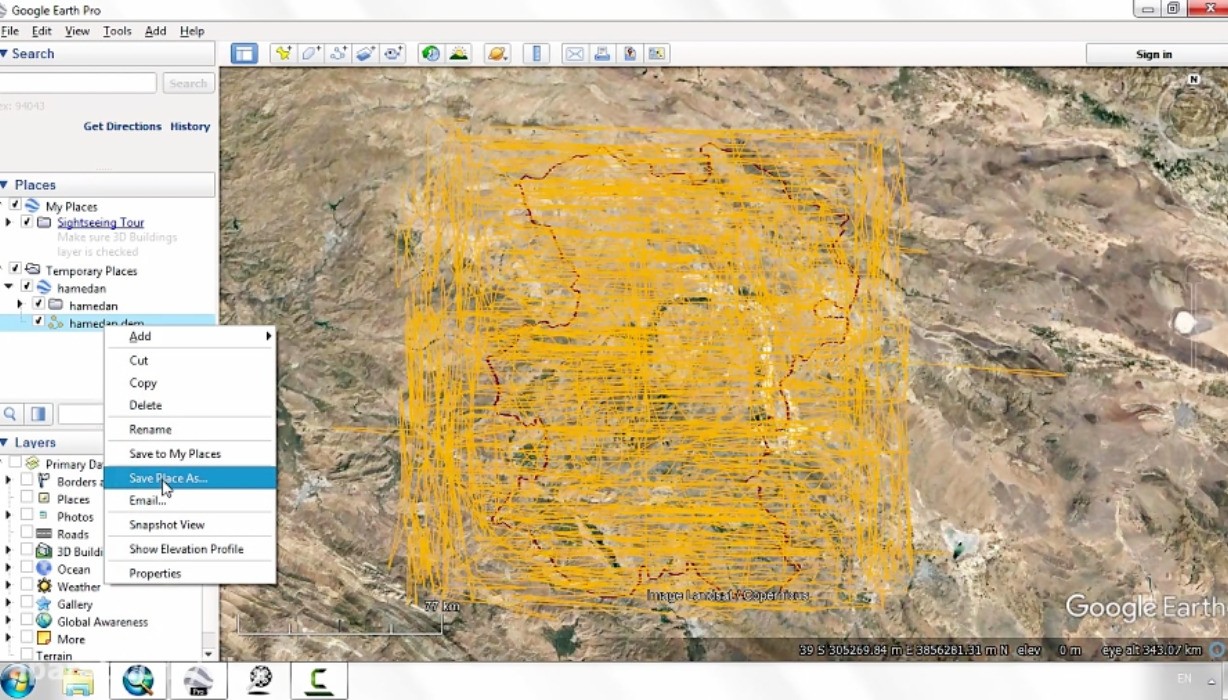Check the Weather layer box
The width and height of the screenshot is (1228, 700).
click(x=27, y=586)
